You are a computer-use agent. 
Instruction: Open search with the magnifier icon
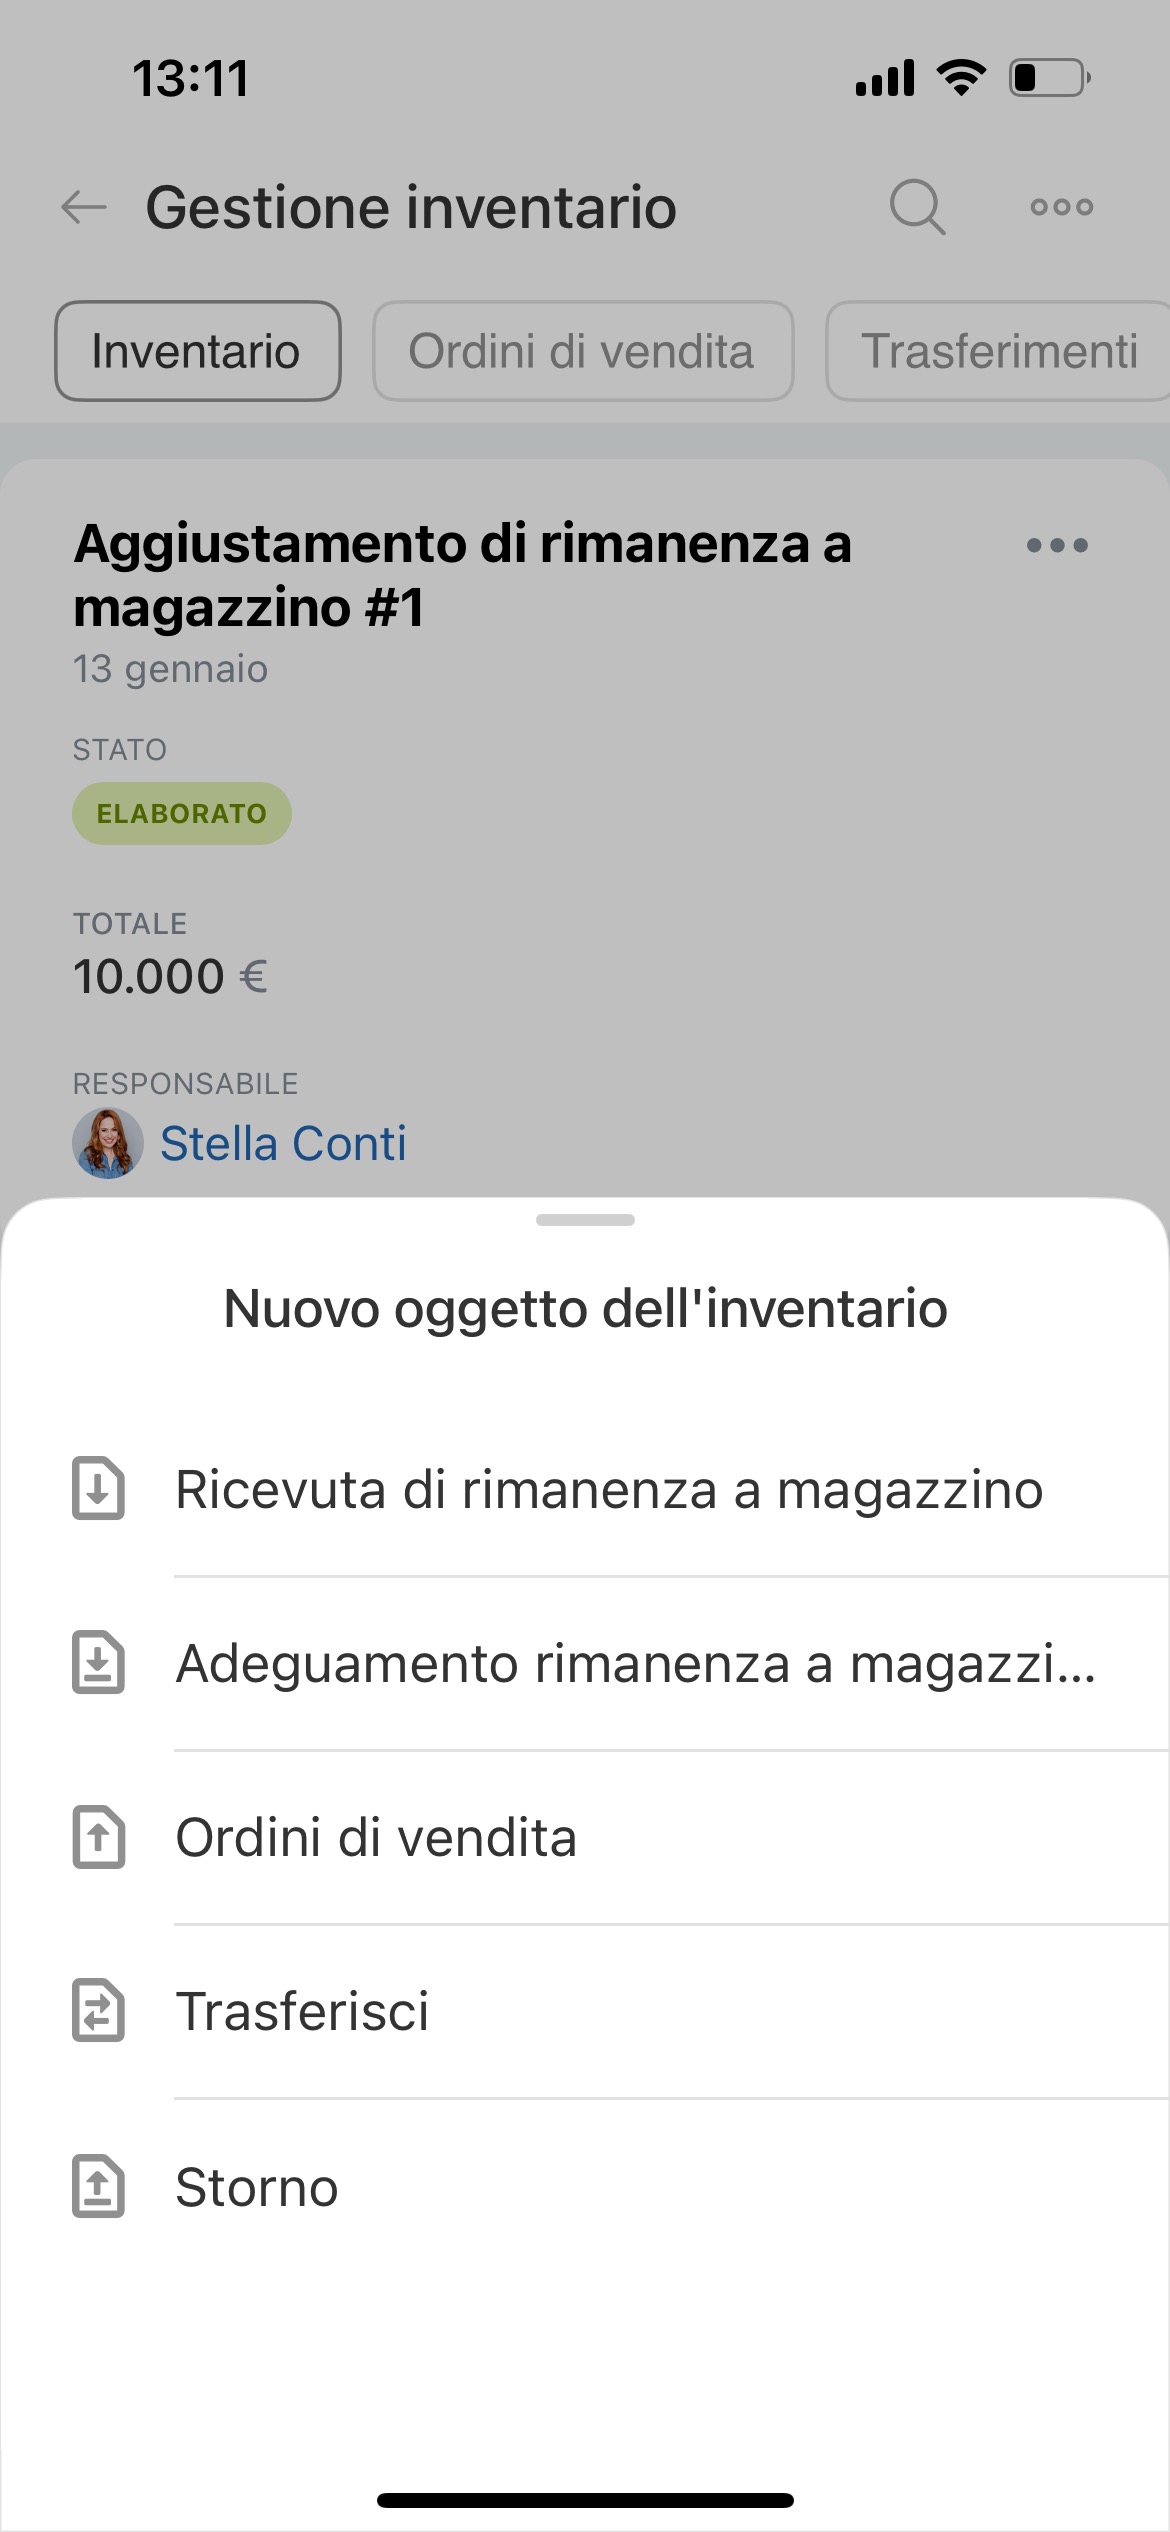(x=916, y=207)
